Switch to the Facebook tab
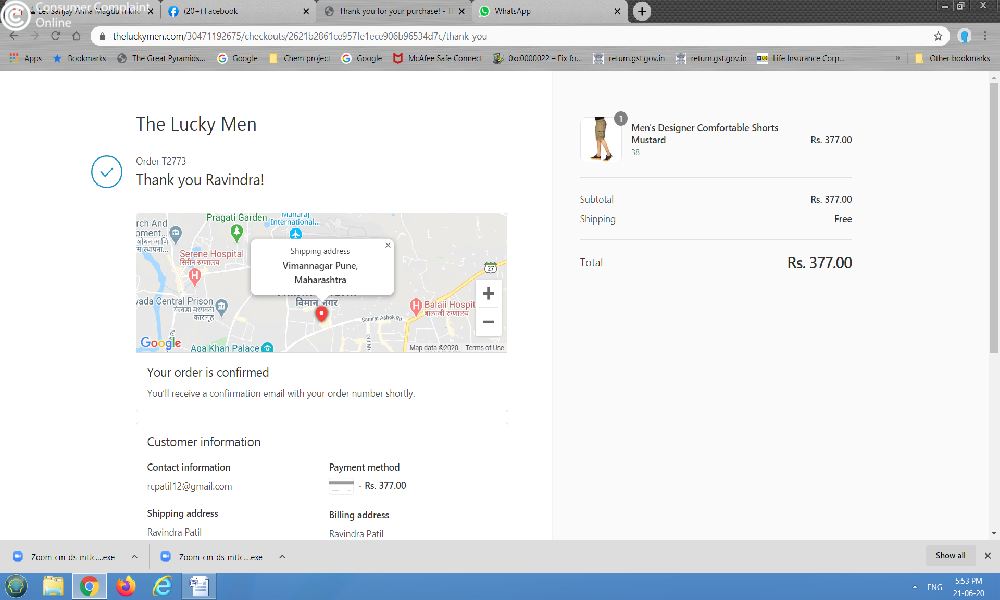 coord(237,11)
